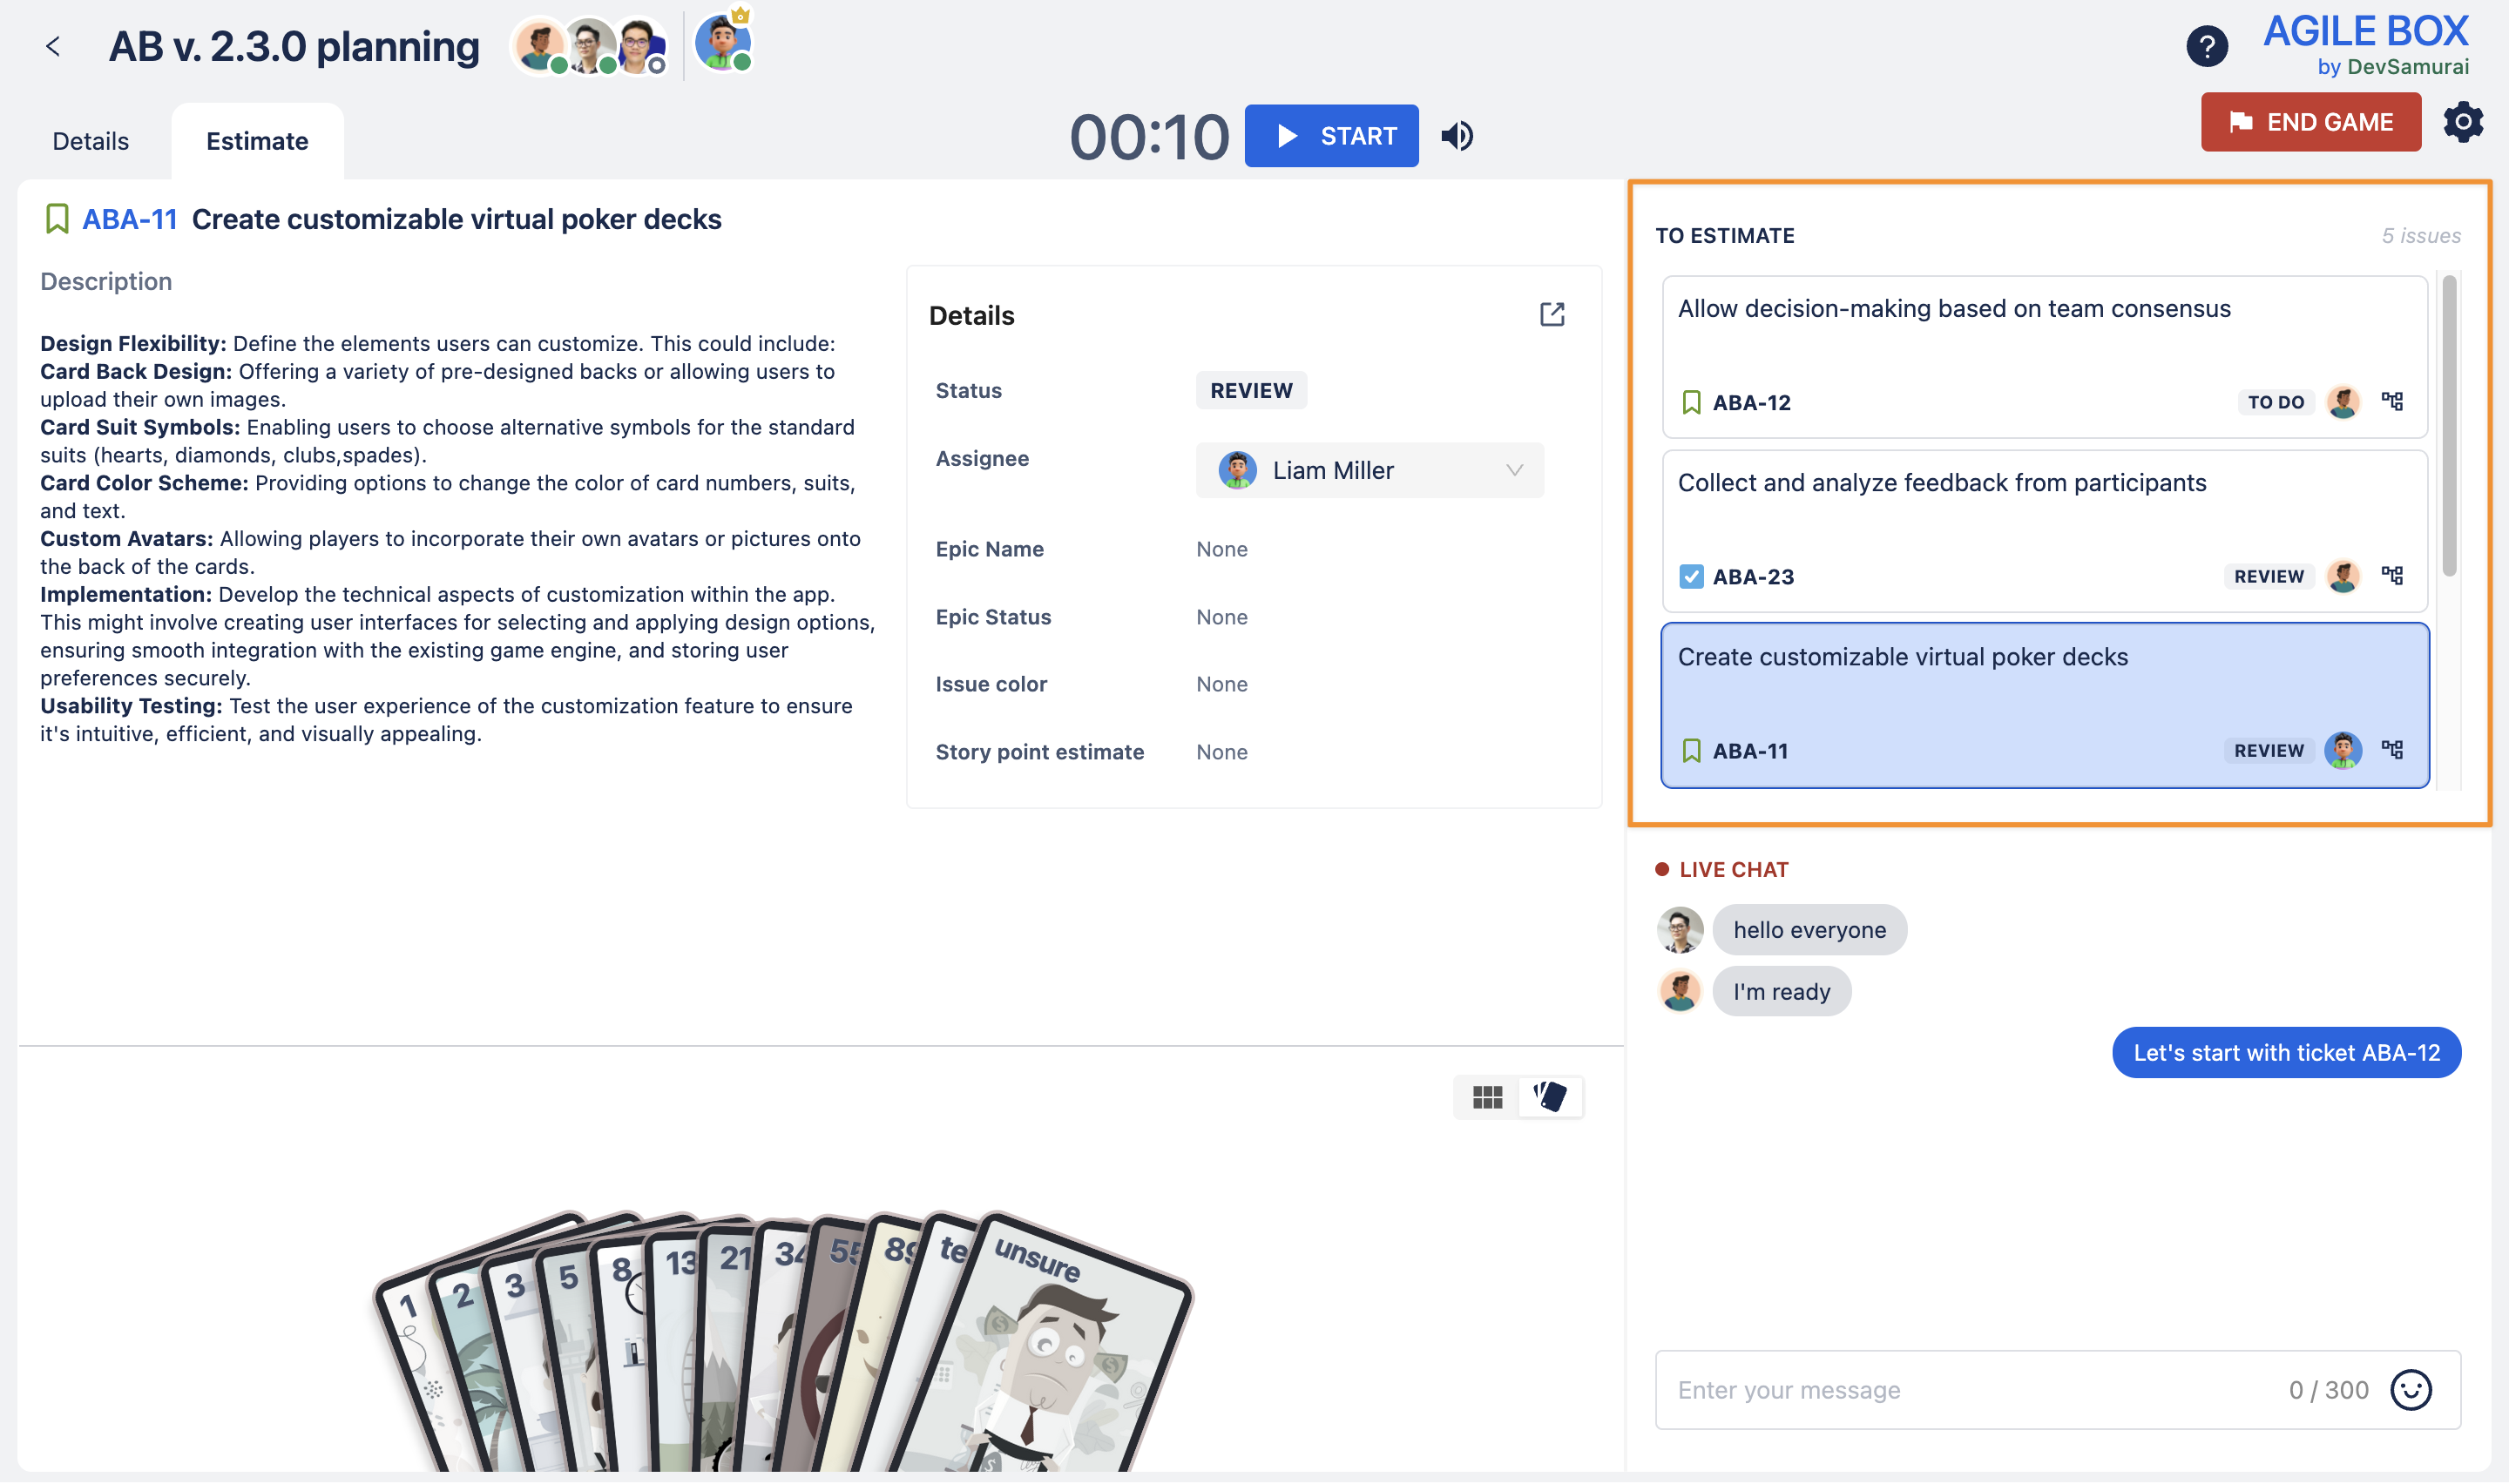This screenshot has height=1484, width=2509.
Task: Switch to the Details tab
Action: [x=90, y=141]
